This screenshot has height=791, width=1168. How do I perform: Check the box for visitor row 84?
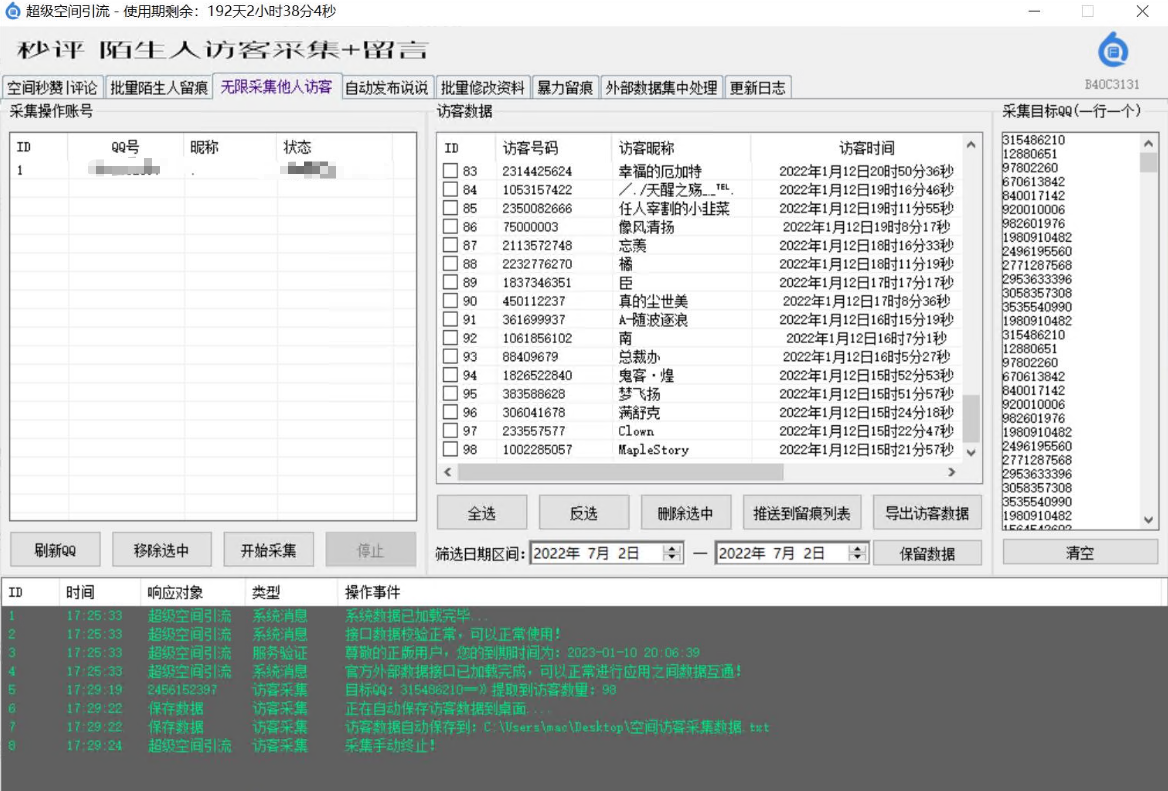pyautogui.click(x=450, y=189)
